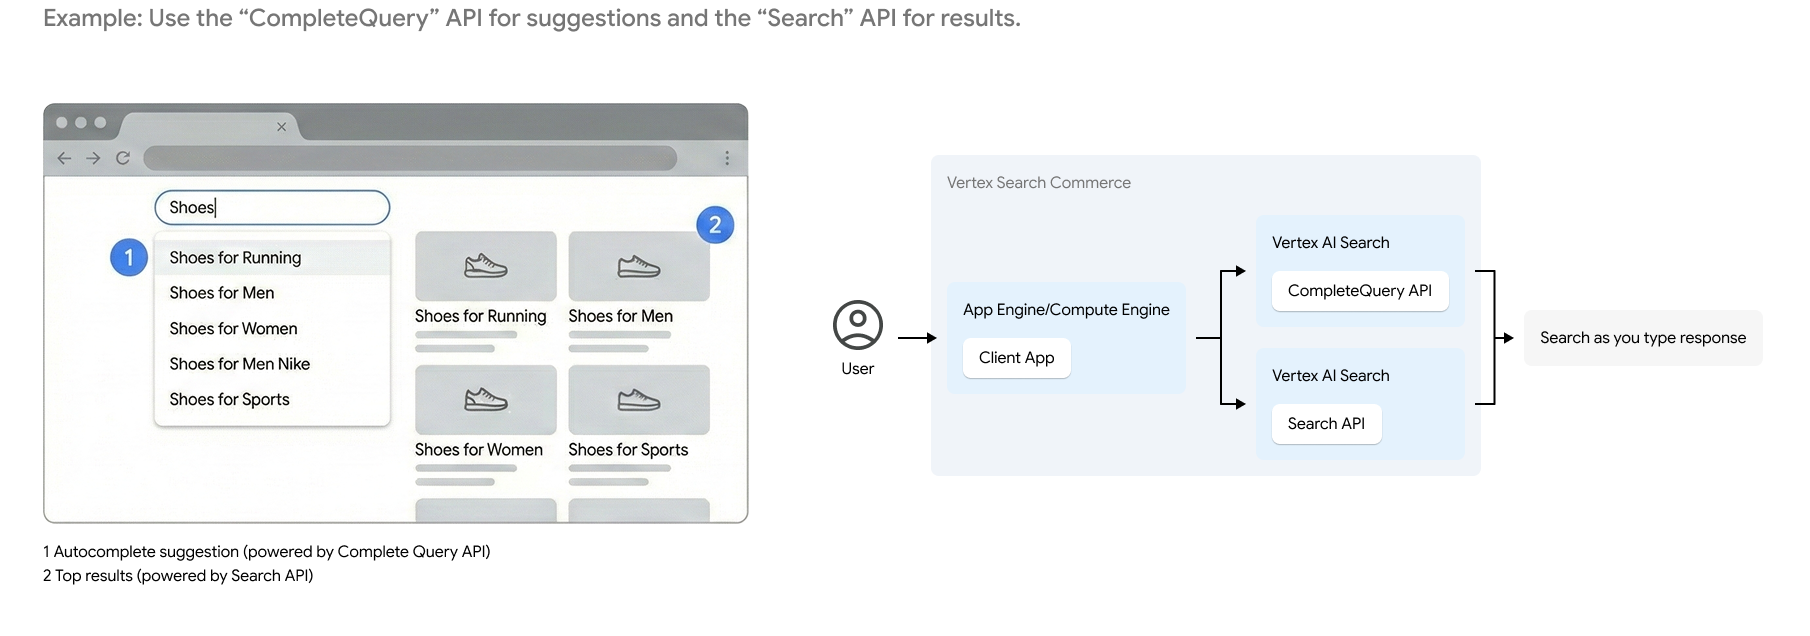Open the Shoes for Running product thumbnail

pos(486,267)
